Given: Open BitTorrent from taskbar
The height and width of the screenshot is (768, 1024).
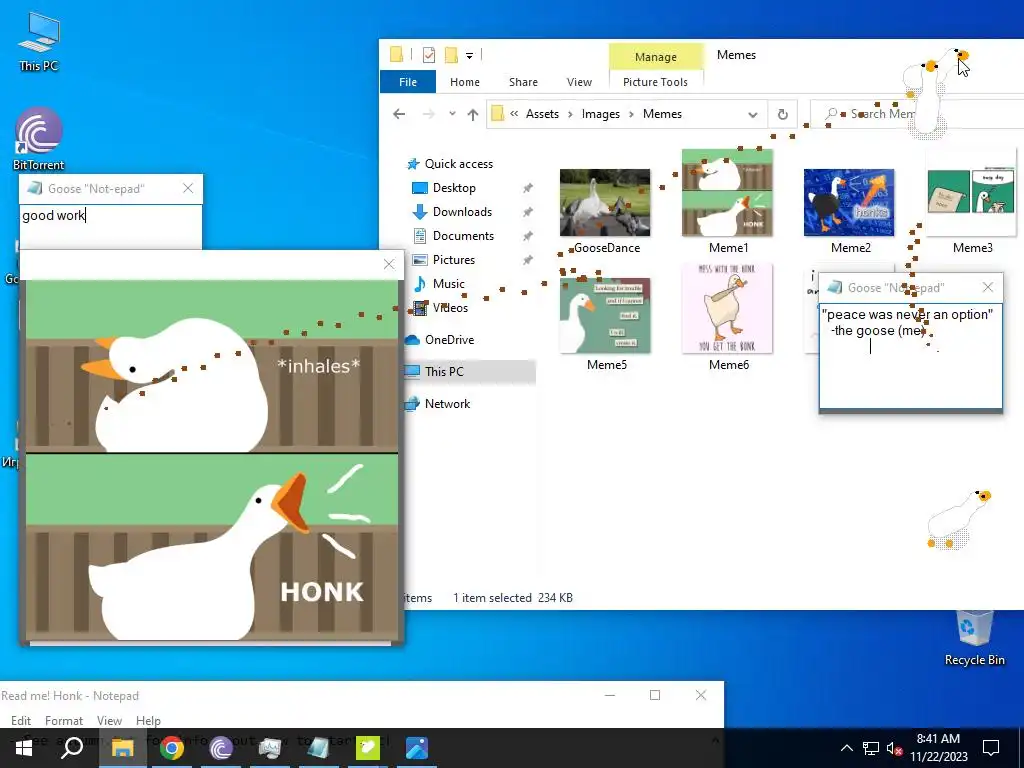Looking at the screenshot, I should 221,748.
